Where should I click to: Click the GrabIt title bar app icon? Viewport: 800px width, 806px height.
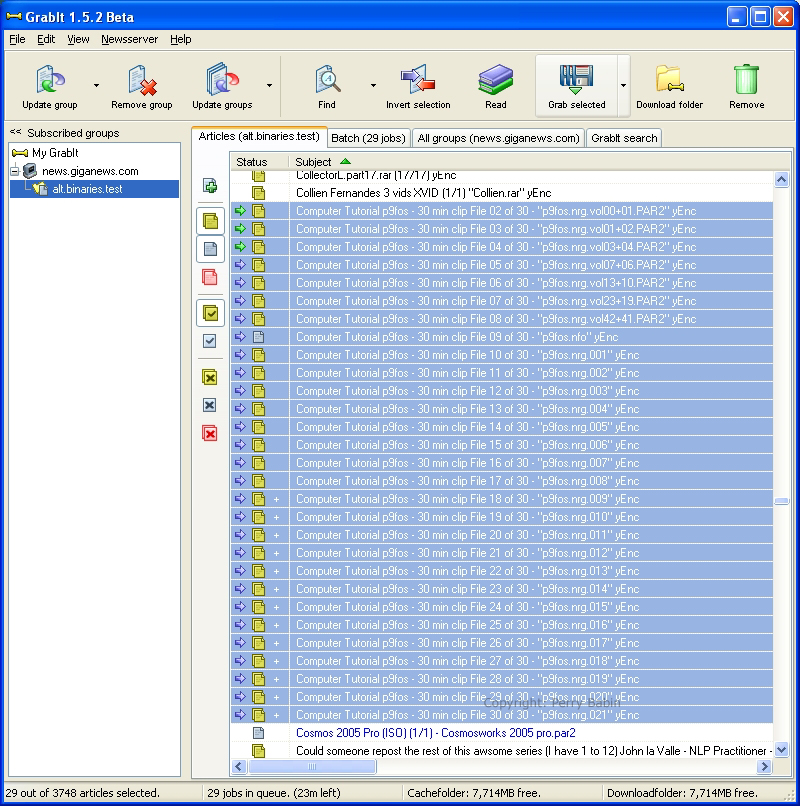pyautogui.click(x=14, y=17)
